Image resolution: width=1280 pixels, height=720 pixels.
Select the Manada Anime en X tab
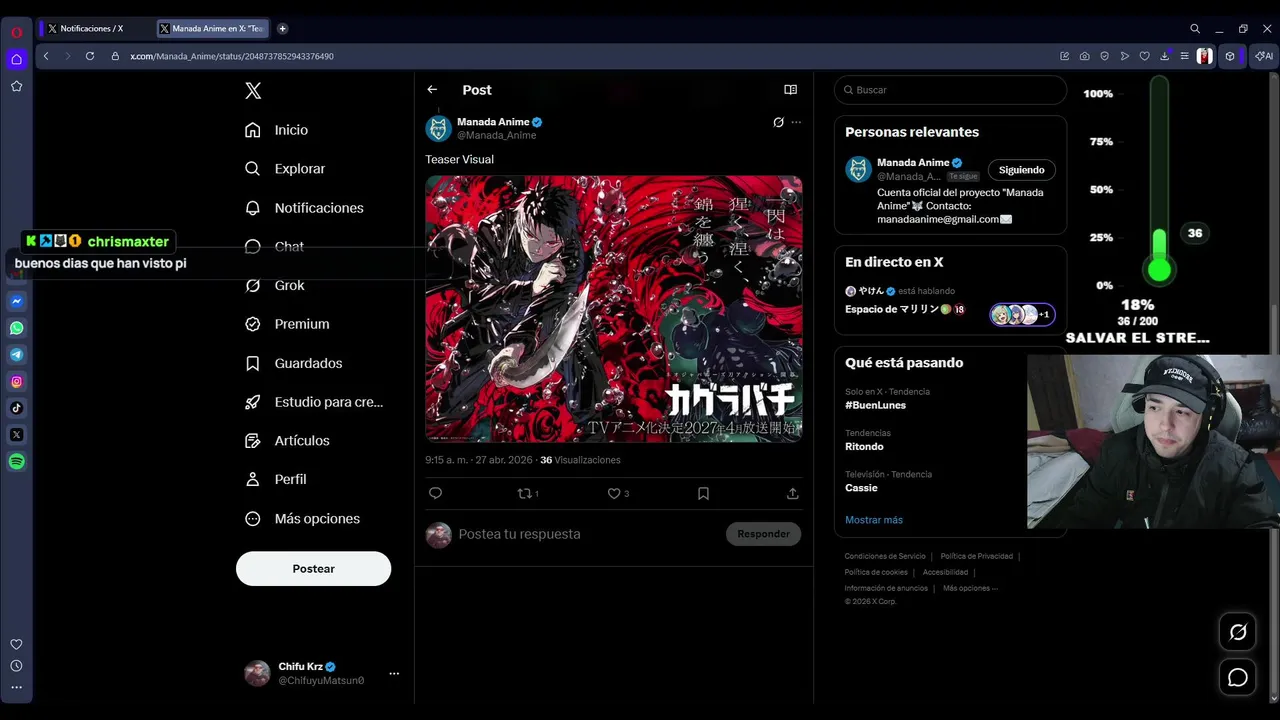(x=213, y=29)
